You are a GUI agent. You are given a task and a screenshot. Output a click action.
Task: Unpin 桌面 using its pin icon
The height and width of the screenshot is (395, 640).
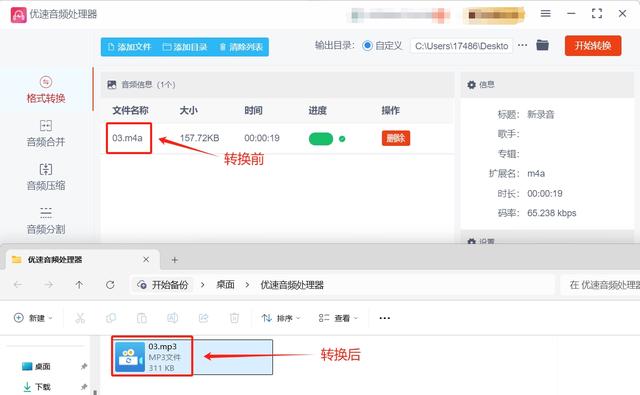click(x=84, y=366)
